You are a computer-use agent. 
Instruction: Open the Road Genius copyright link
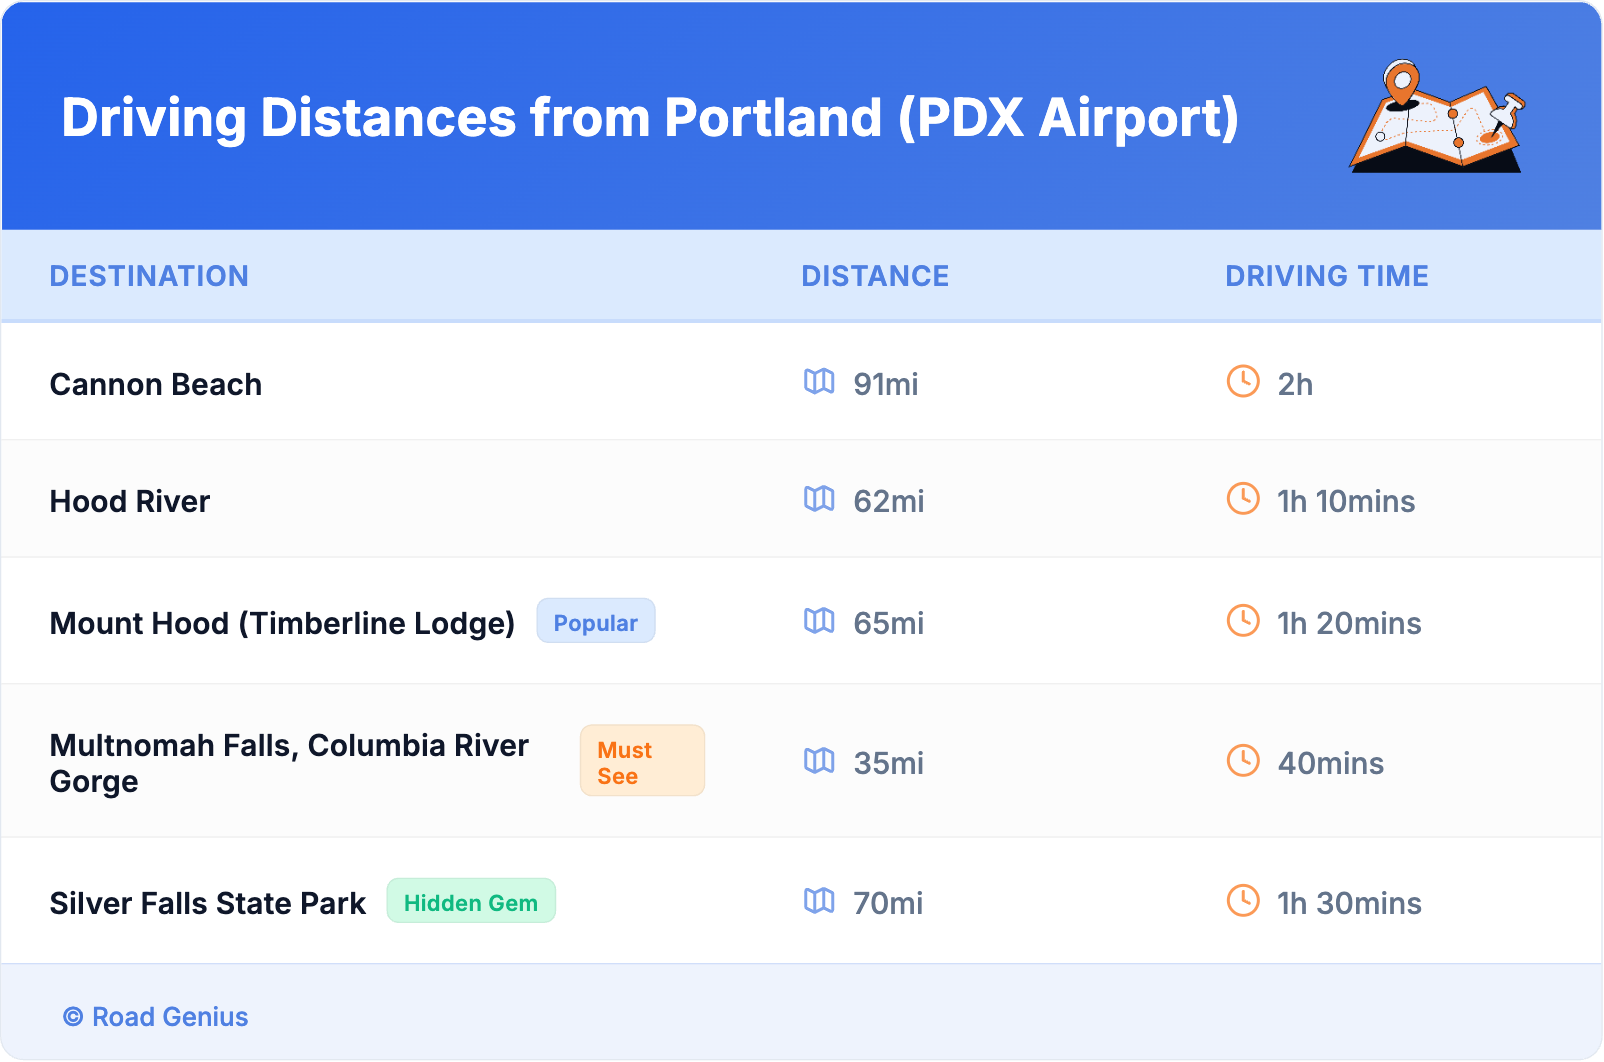point(156,1017)
